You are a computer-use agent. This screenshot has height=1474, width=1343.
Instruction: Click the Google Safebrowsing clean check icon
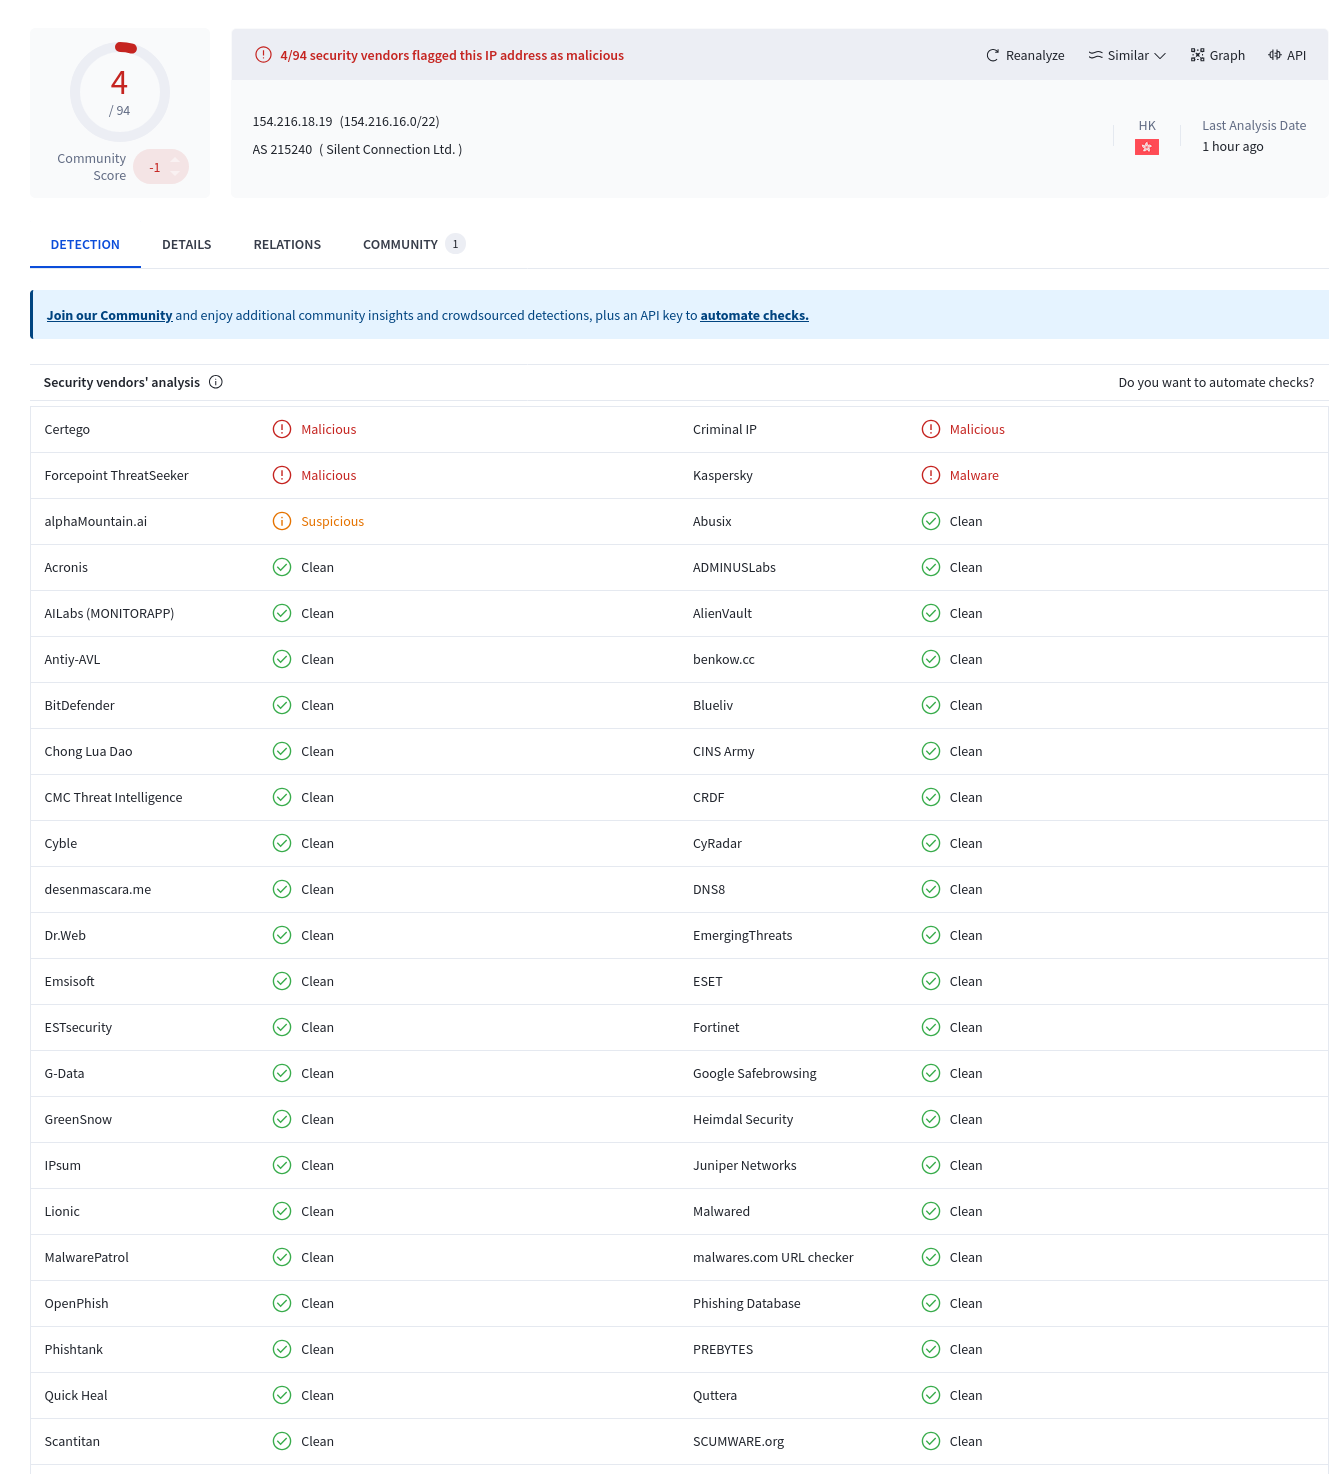click(931, 1073)
